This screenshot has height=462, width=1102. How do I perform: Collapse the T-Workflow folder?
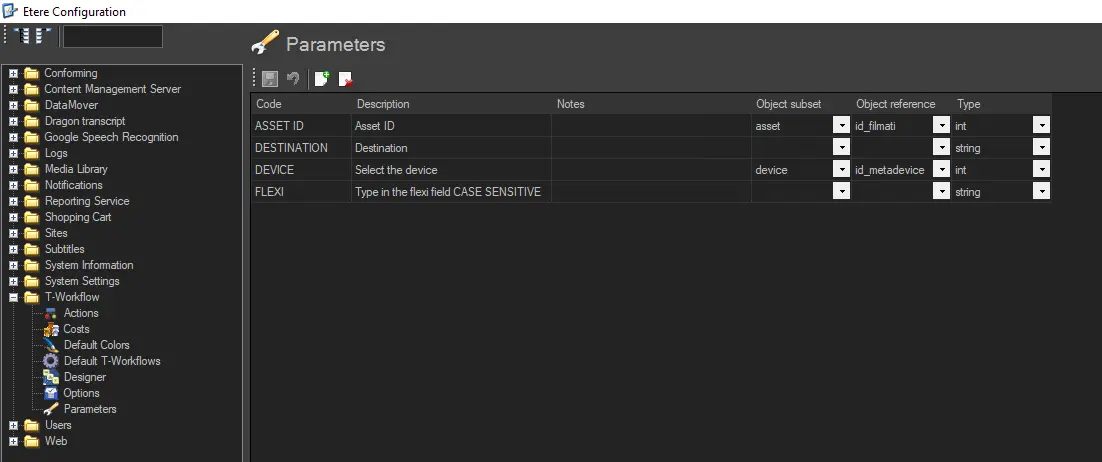point(14,297)
